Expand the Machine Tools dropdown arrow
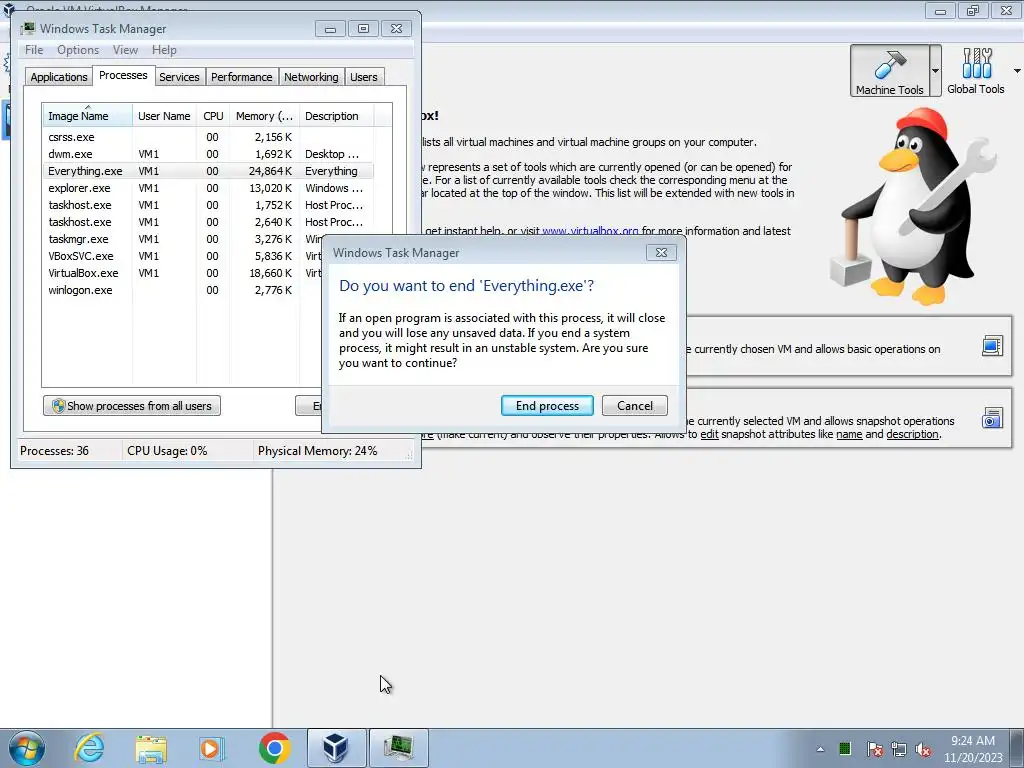 pyautogui.click(x=935, y=71)
